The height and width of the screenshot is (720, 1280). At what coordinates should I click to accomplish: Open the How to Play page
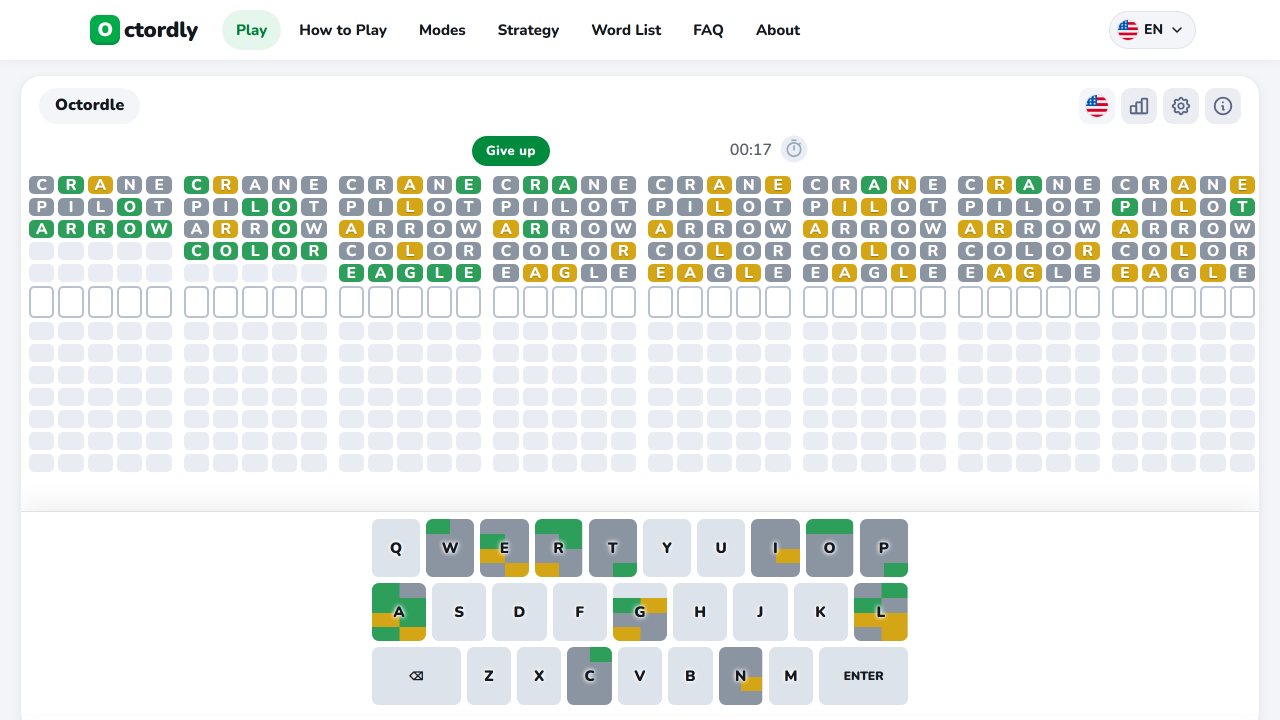343,30
